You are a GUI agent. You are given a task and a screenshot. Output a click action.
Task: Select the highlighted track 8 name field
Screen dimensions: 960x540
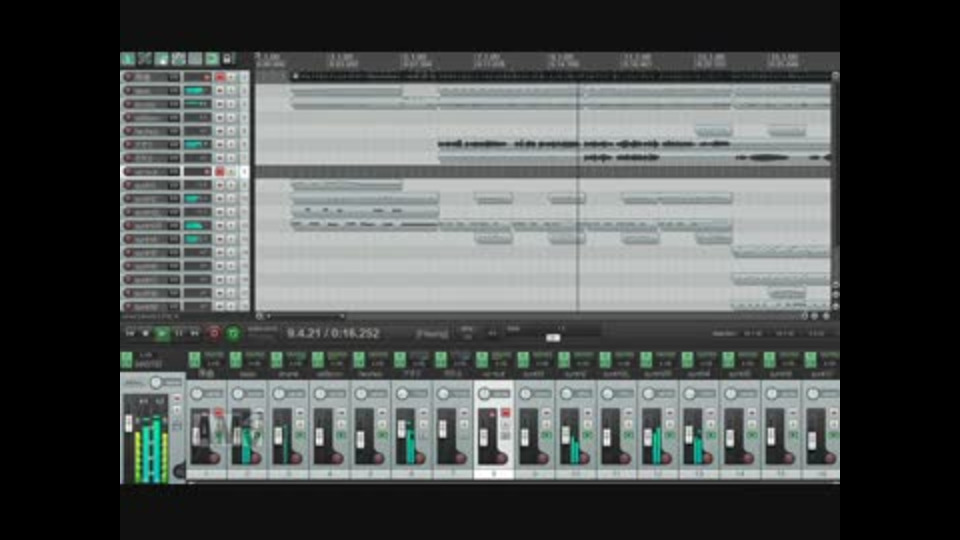coord(149,171)
